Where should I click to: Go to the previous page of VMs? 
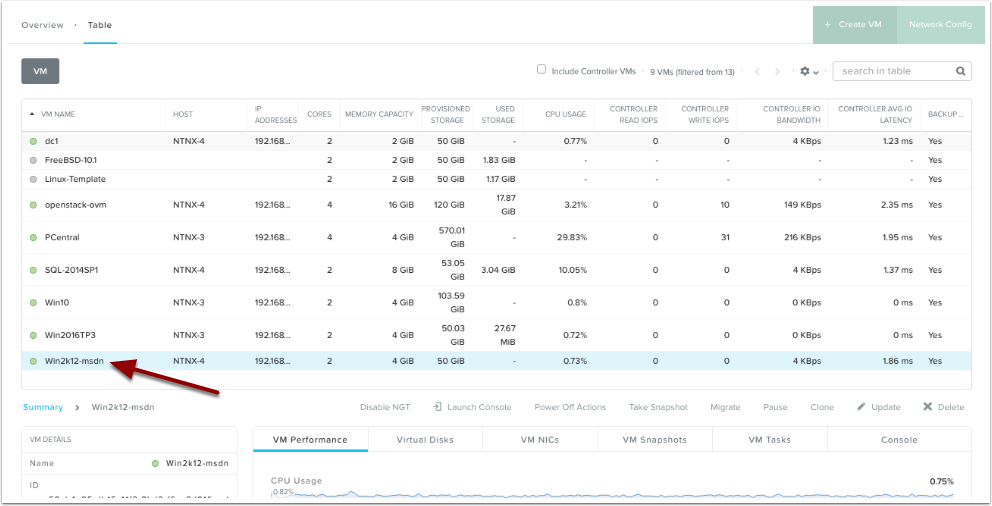757,72
